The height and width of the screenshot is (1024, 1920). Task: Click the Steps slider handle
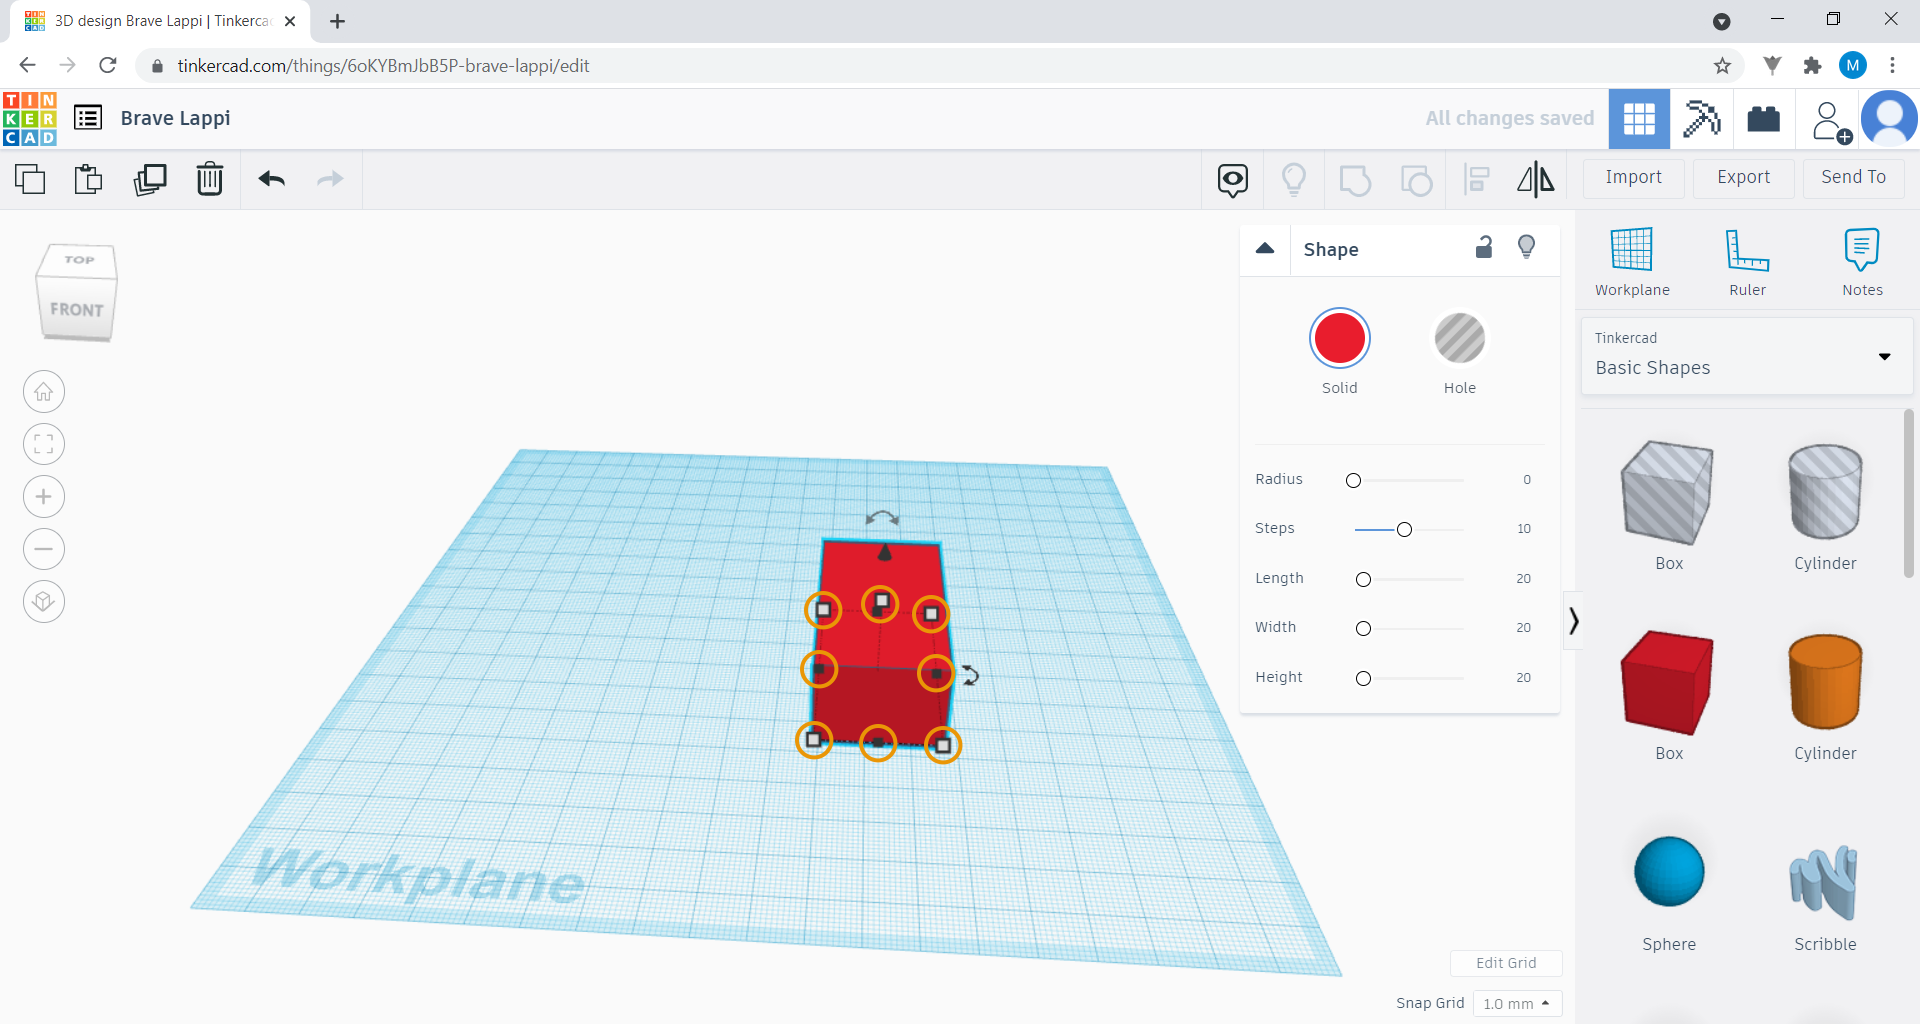coord(1404,530)
